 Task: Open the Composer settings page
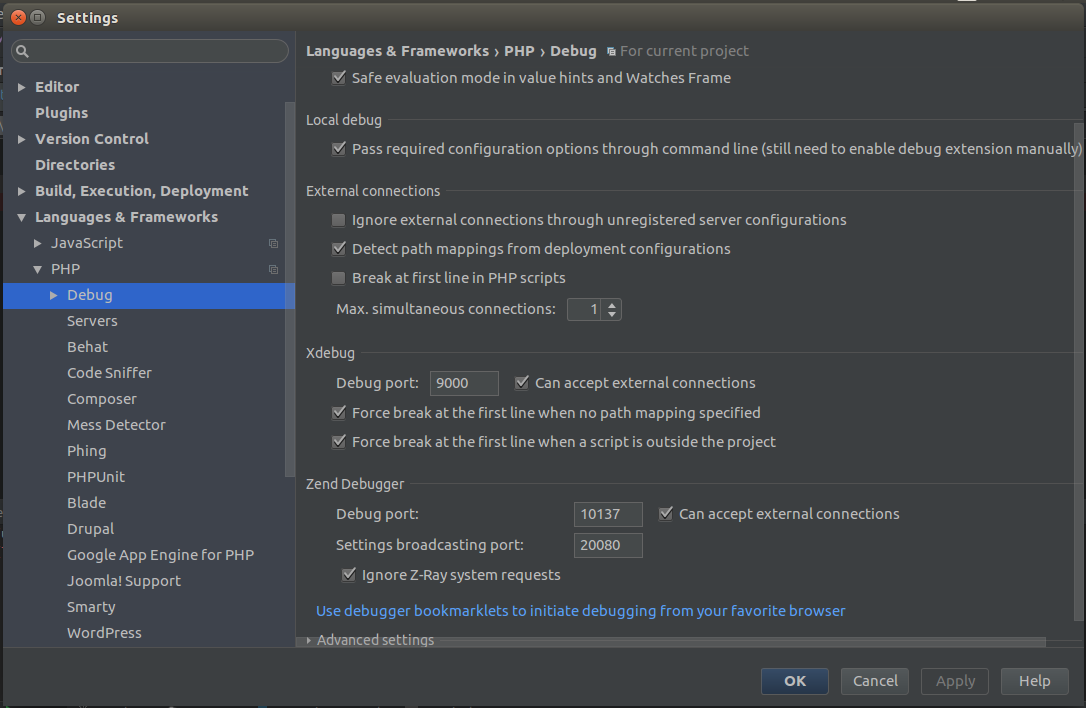[102, 399]
